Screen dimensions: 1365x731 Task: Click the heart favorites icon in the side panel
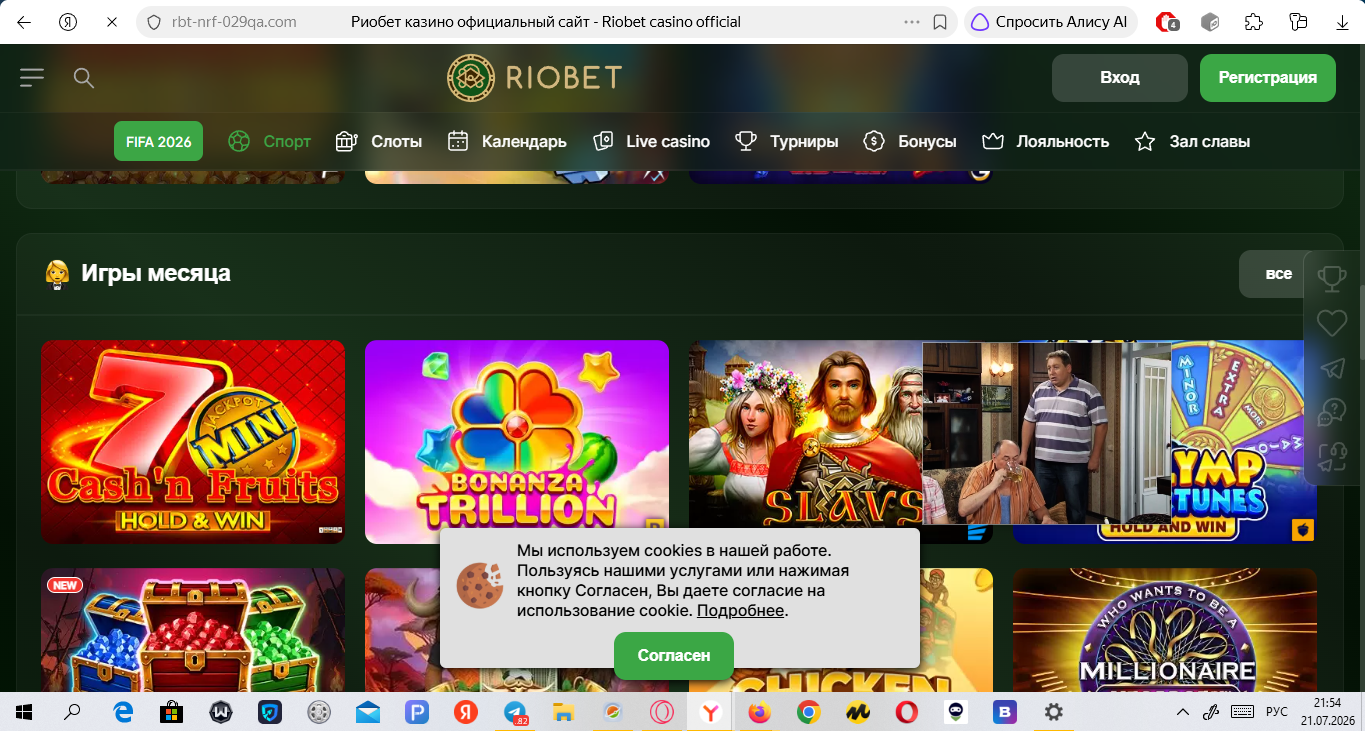coord(1331,323)
